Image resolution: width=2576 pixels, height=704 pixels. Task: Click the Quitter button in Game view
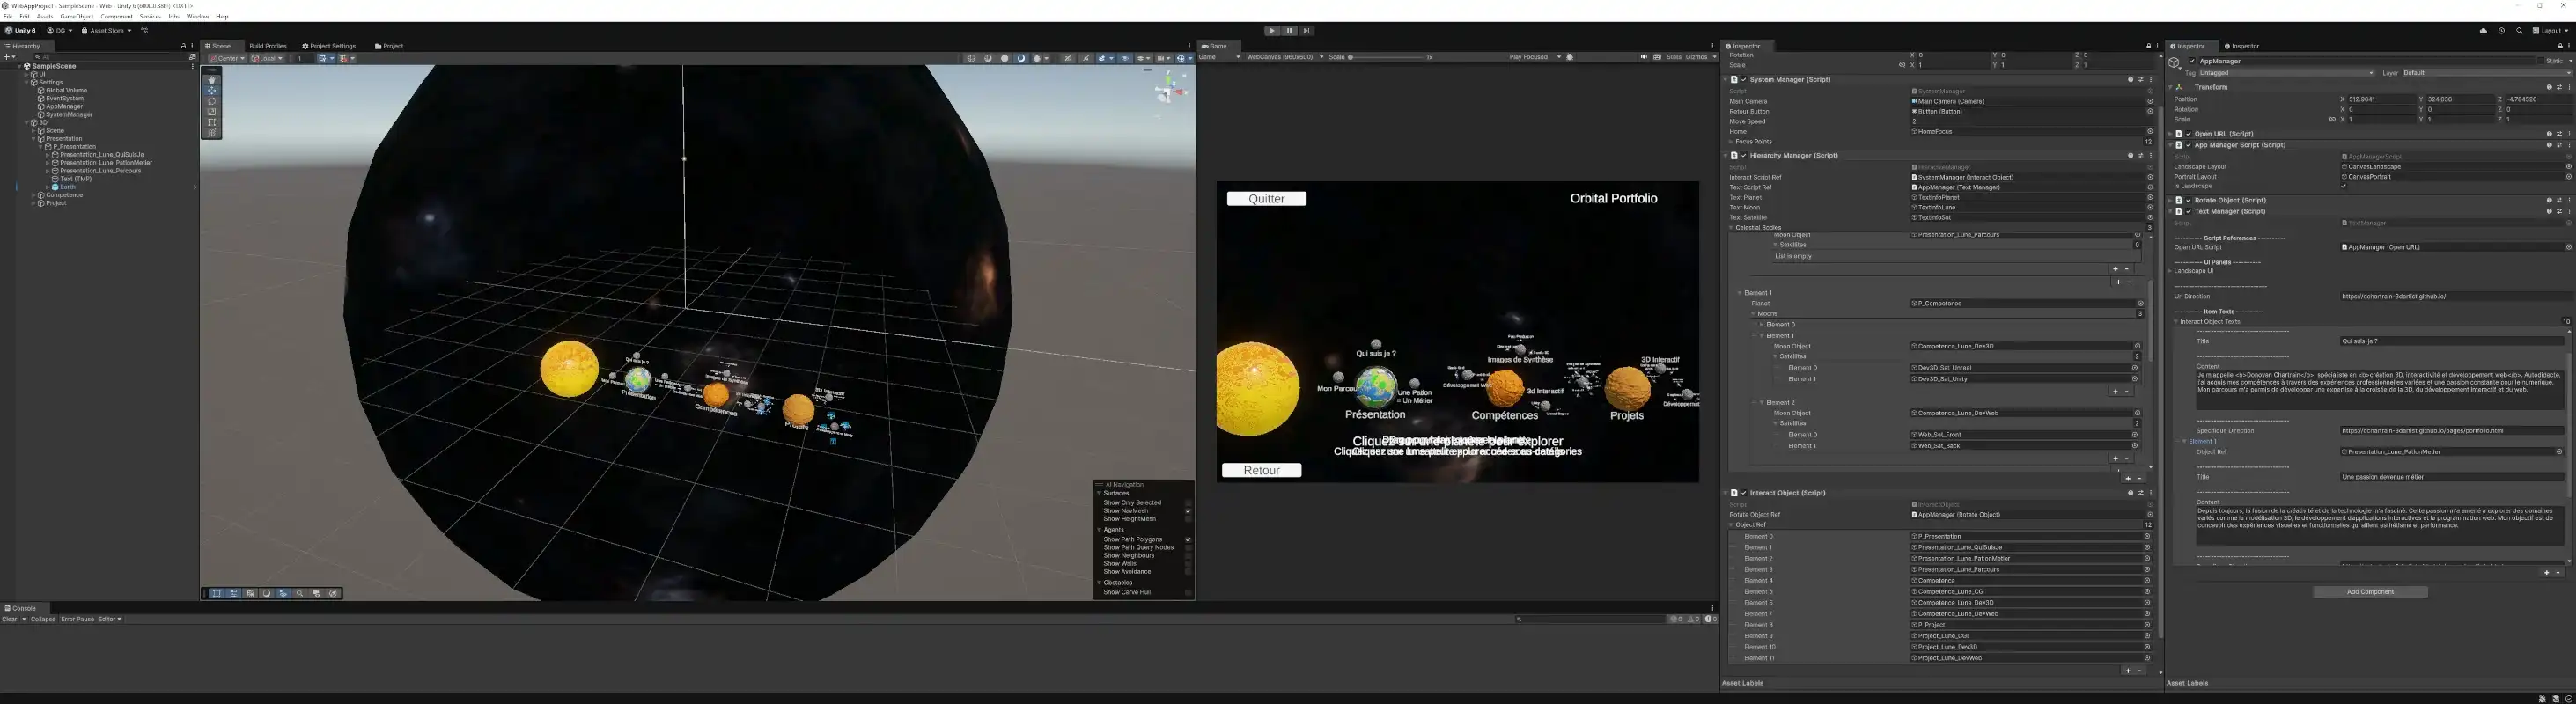(x=1266, y=198)
